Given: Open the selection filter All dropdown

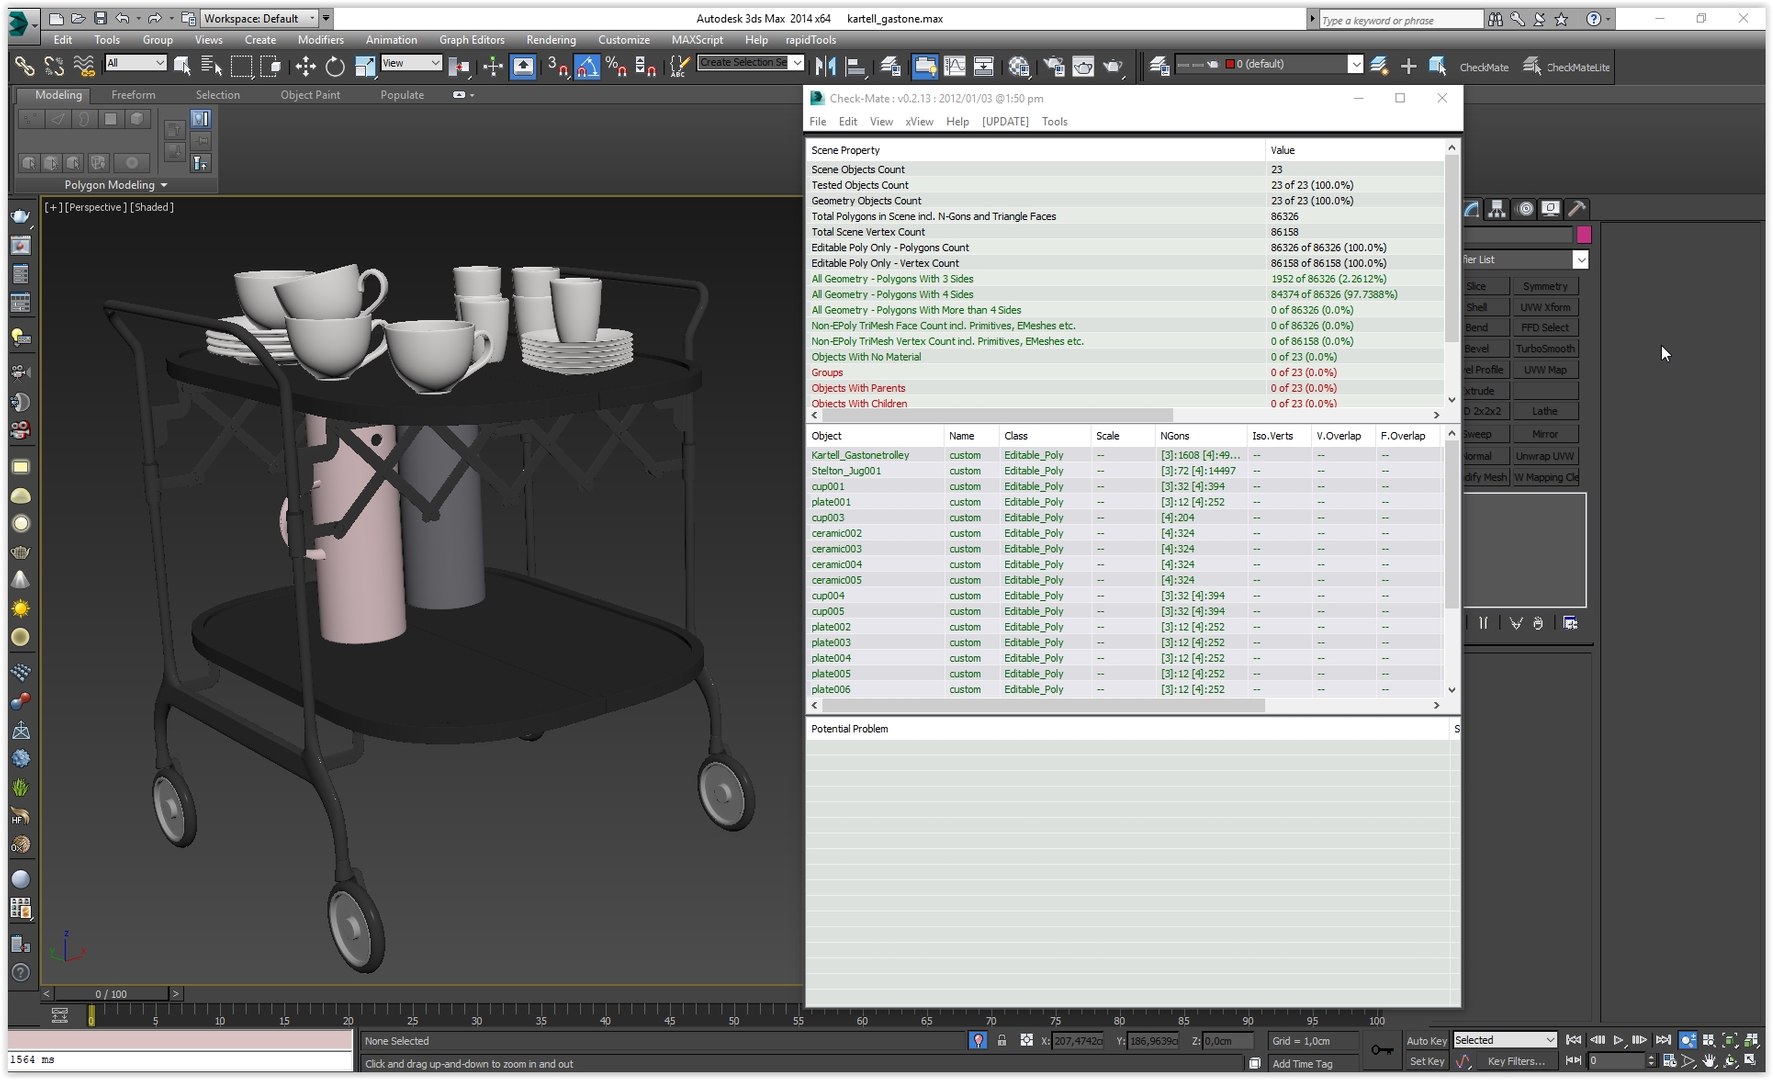Looking at the screenshot, I should click(135, 63).
